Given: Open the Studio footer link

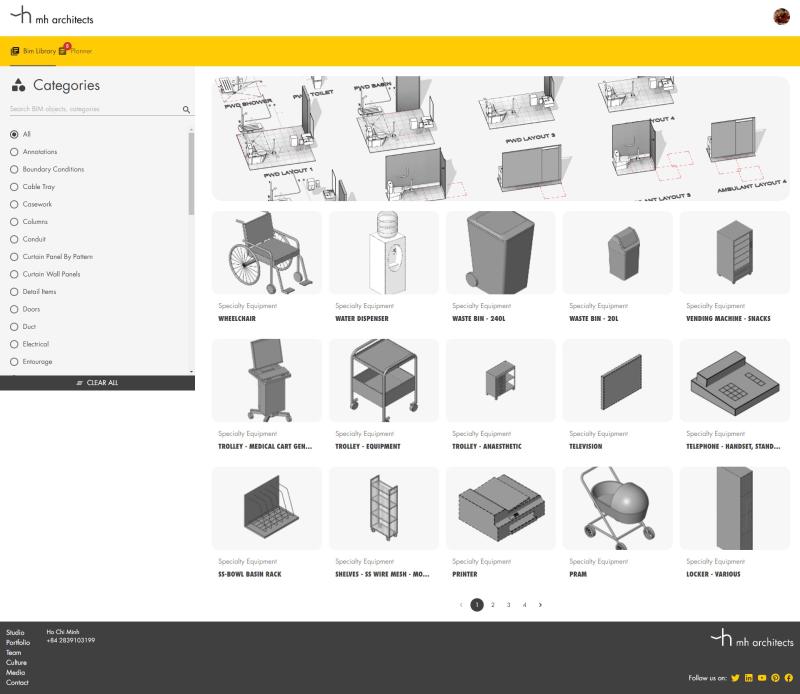Looking at the screenshot, I should 15,632.
